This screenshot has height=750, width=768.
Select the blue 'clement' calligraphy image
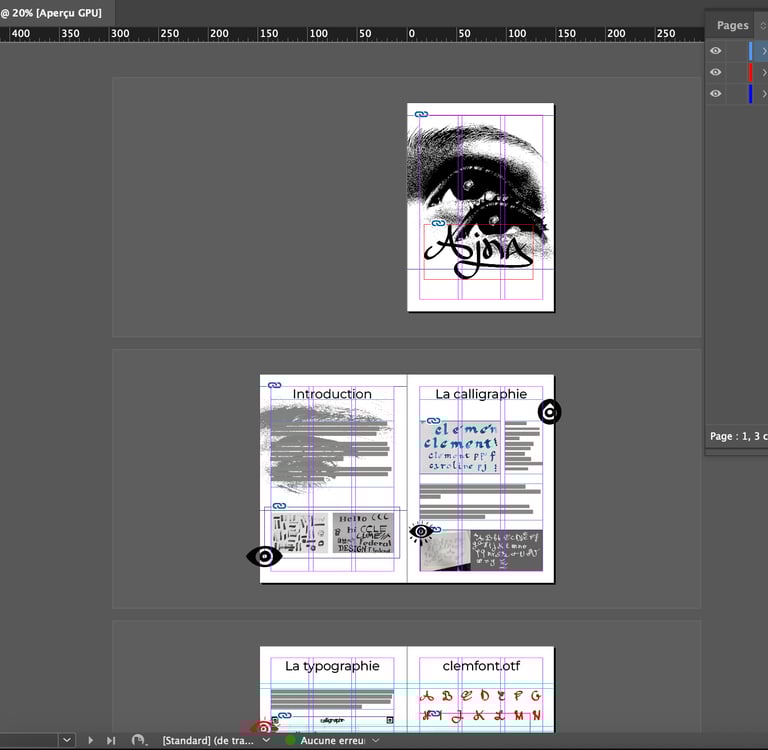(460, 447)
